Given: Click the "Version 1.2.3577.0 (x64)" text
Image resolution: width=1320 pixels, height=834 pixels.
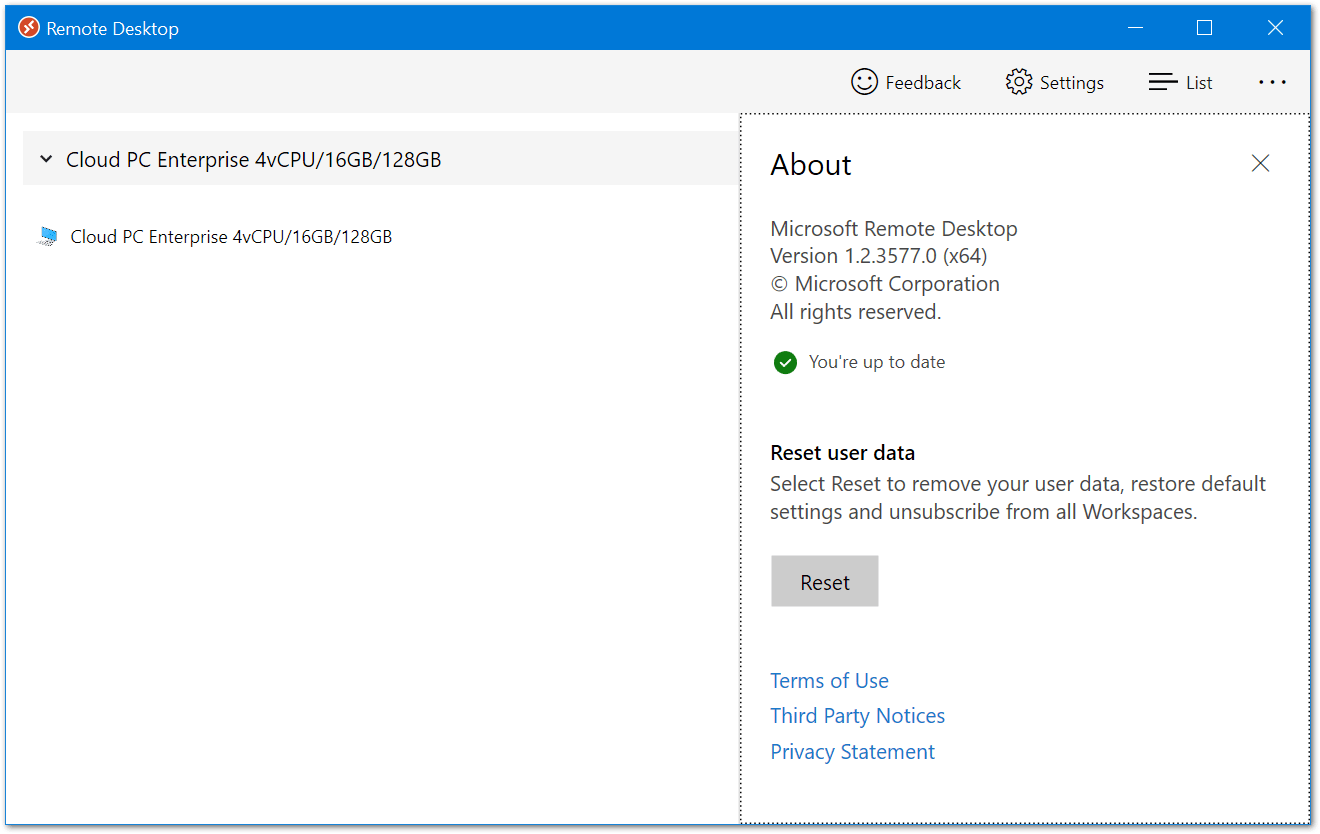Looking at the screenshot, I should pos(879,256).
